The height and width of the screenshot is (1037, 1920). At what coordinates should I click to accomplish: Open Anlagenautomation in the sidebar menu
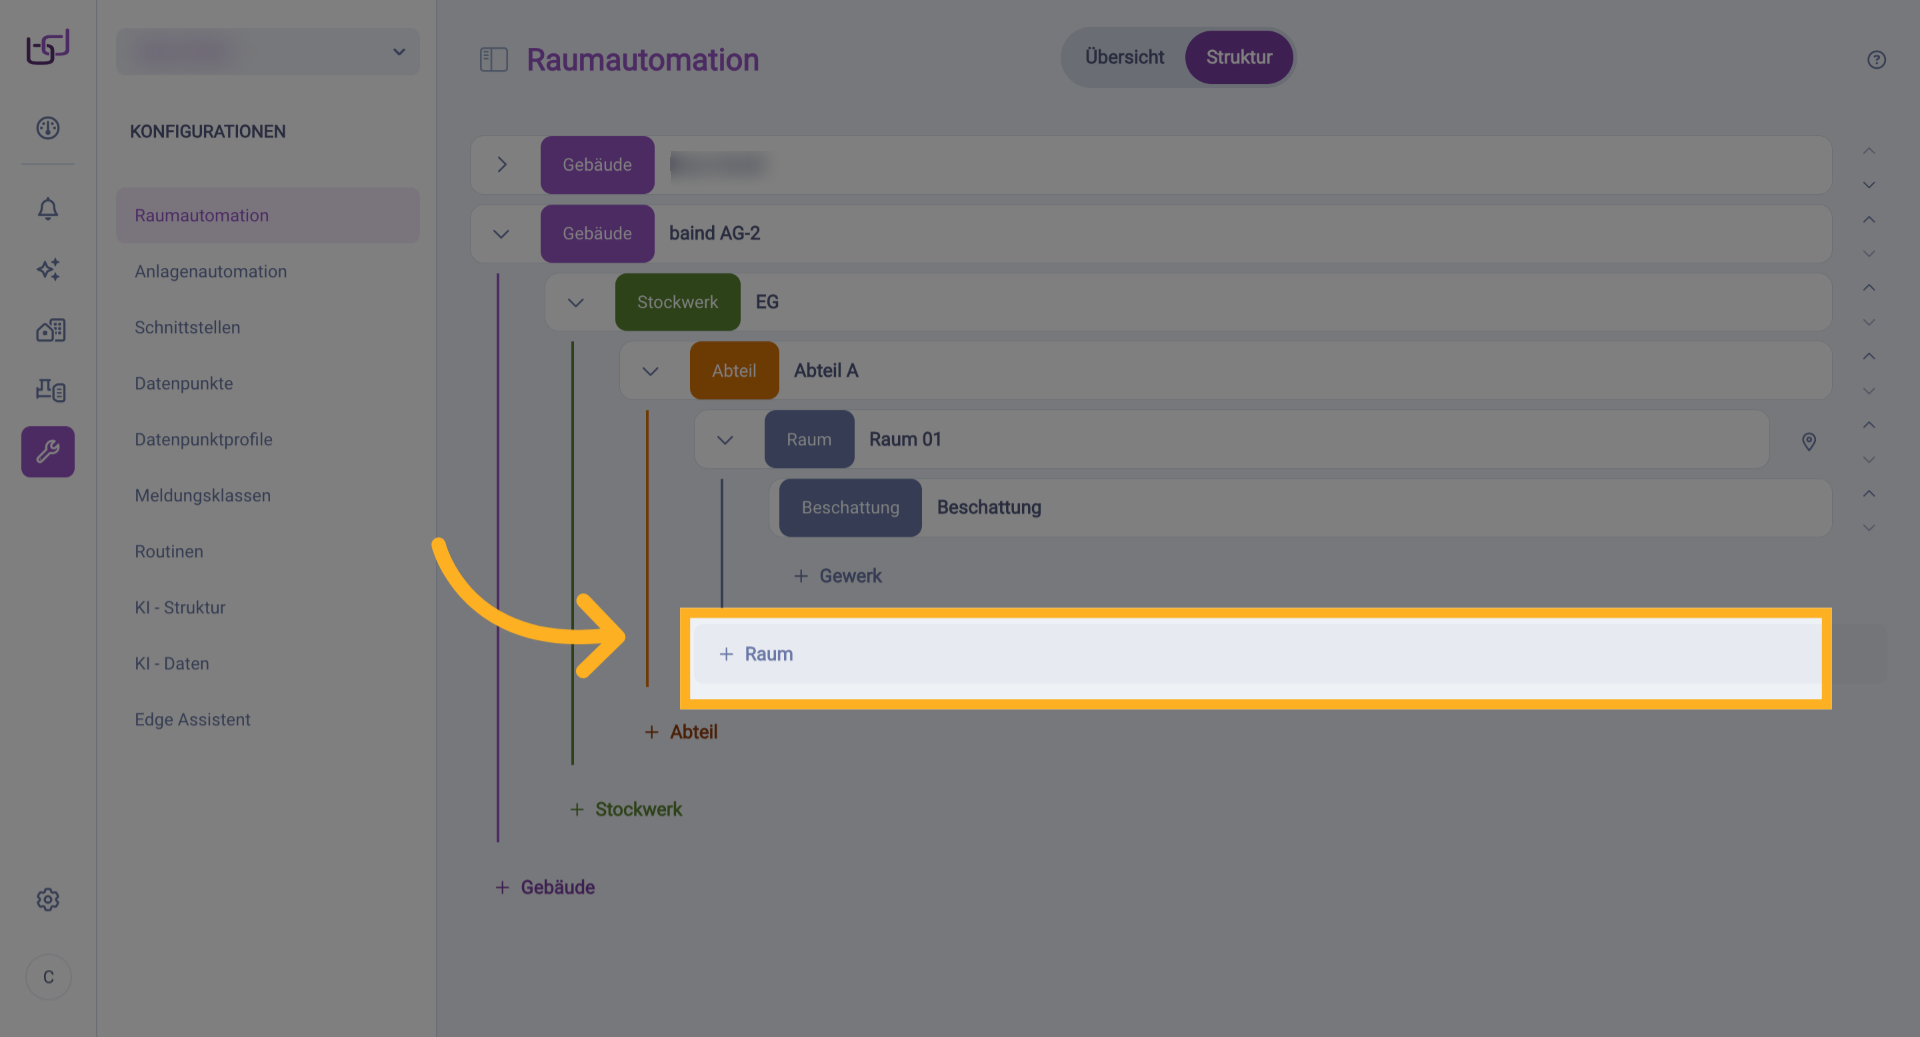[211, 272]
